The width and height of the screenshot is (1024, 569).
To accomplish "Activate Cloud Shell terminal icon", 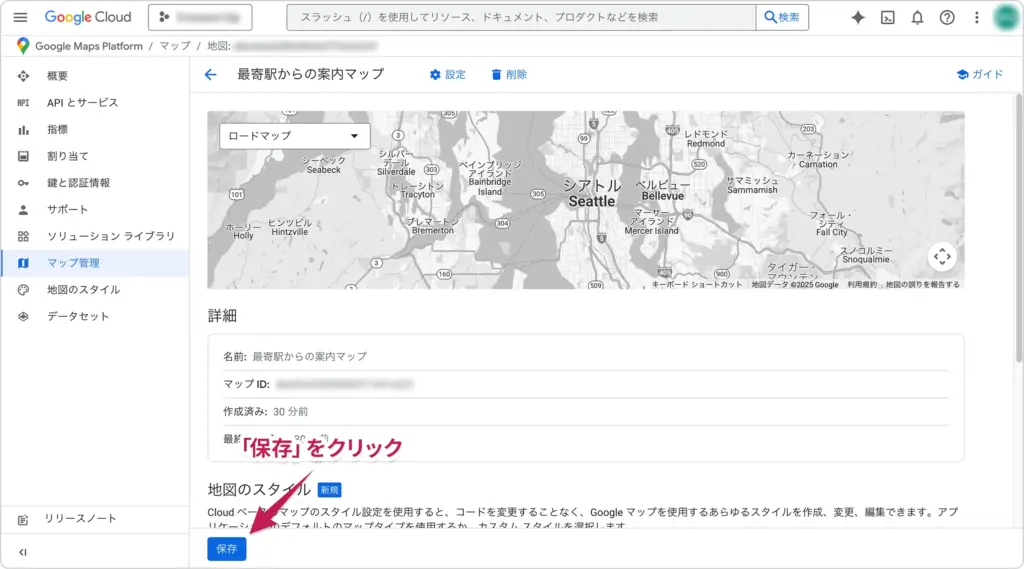I will coord(888,18).
